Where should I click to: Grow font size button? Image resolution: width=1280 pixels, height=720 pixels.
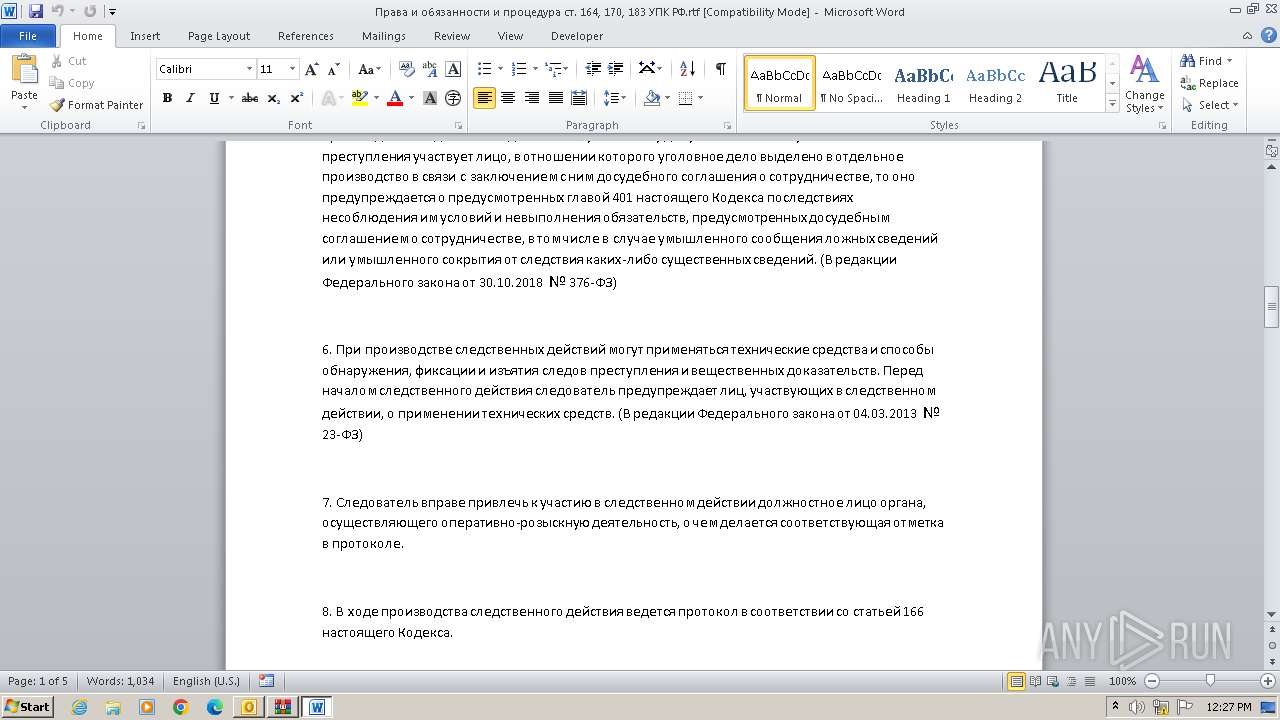312,69
